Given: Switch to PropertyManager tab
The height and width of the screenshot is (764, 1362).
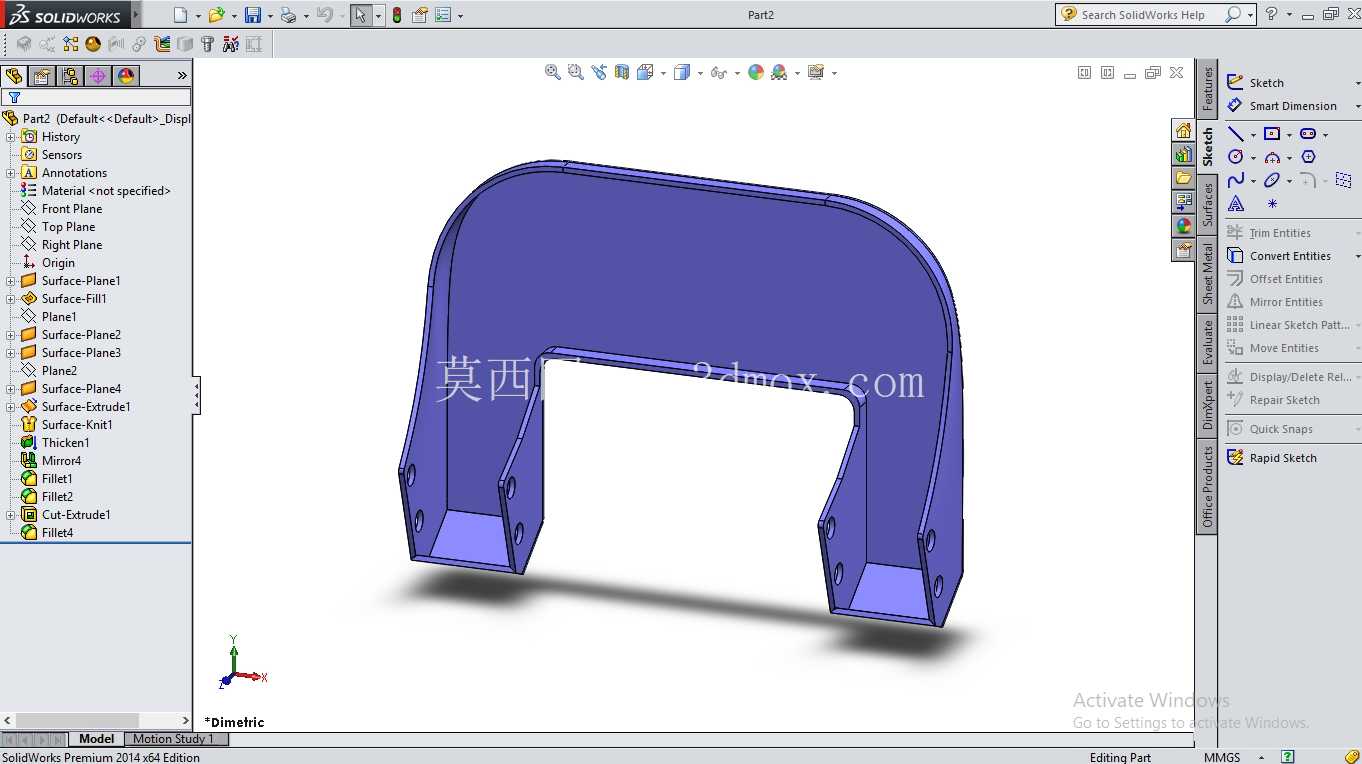Looking at the screenshot, I should 42,76.
